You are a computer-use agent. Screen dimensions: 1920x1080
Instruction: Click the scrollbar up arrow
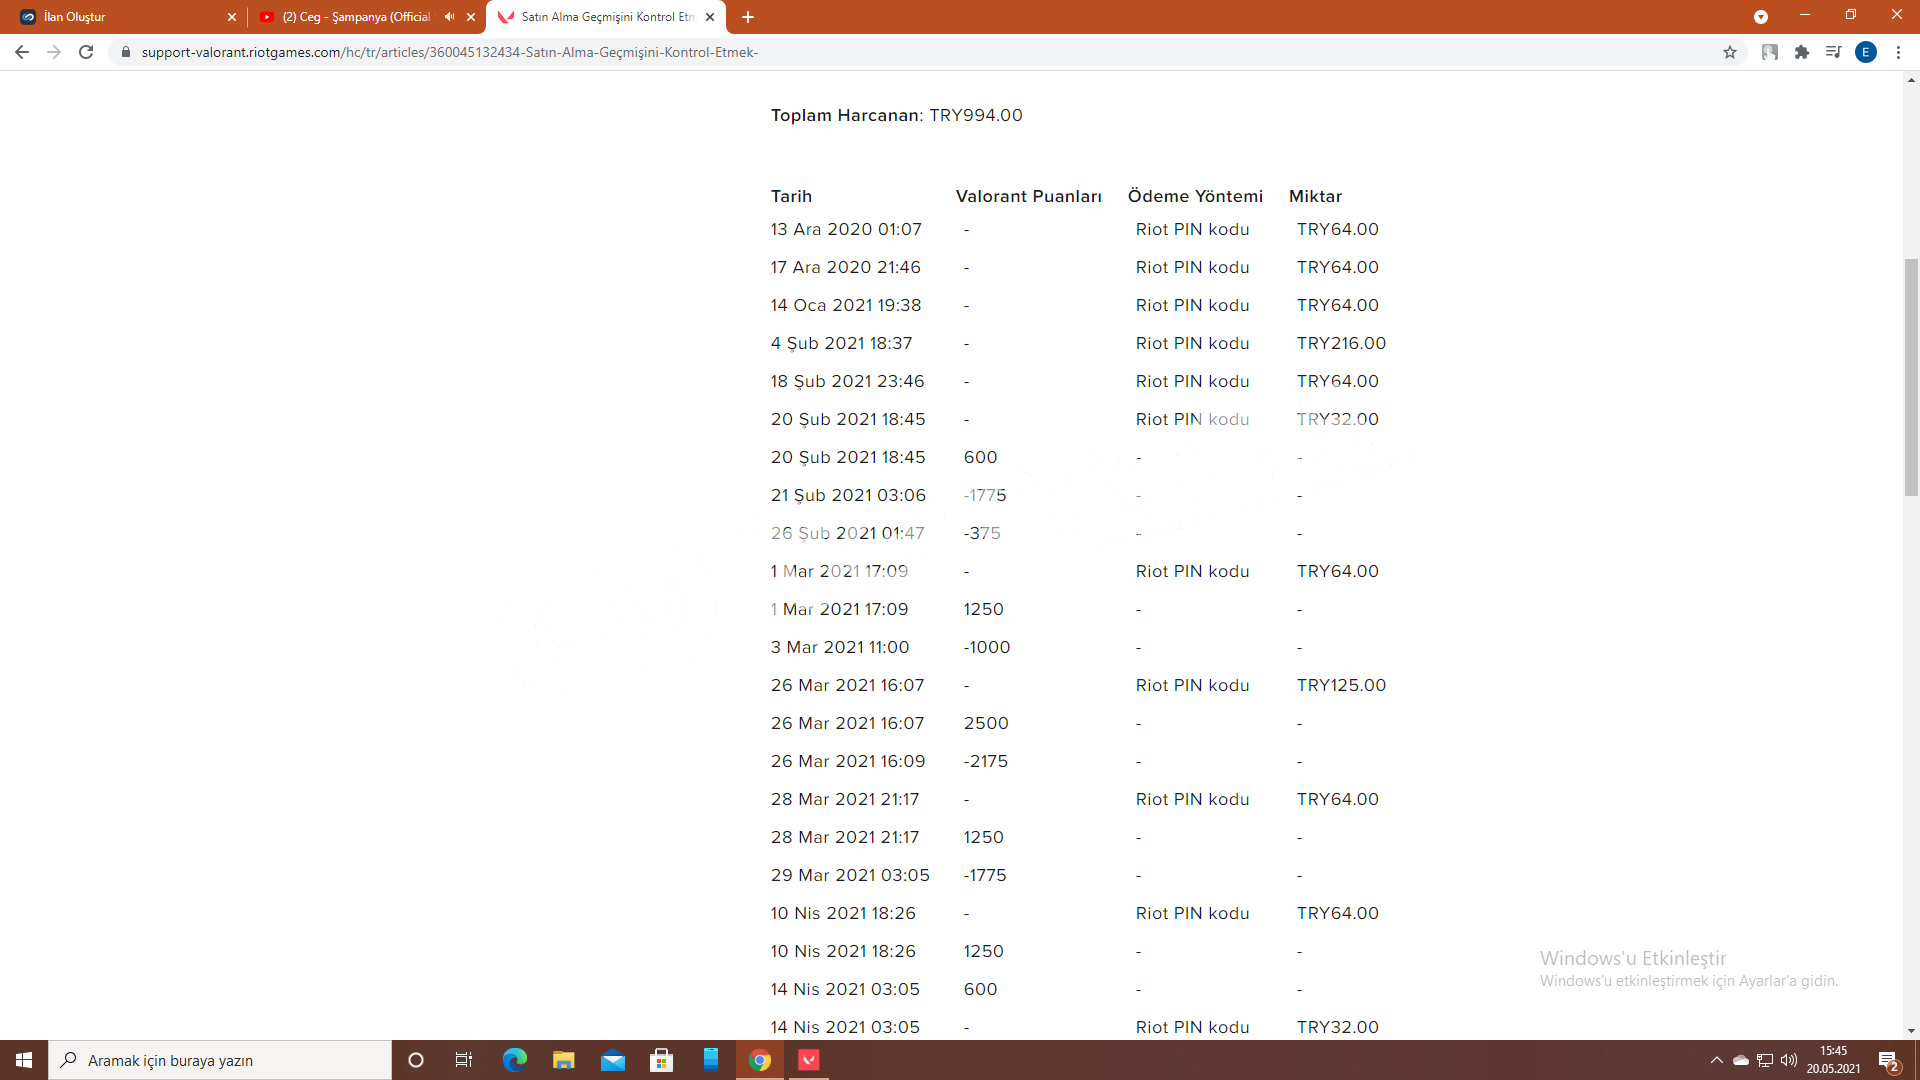(1911, 79)
